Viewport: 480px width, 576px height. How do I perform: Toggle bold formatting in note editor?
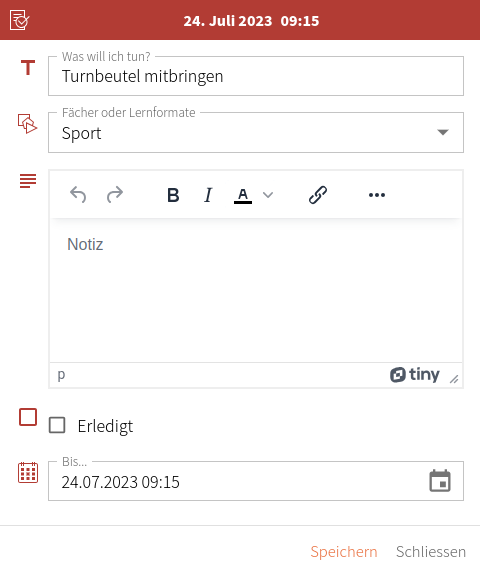(x=173, y=195)
